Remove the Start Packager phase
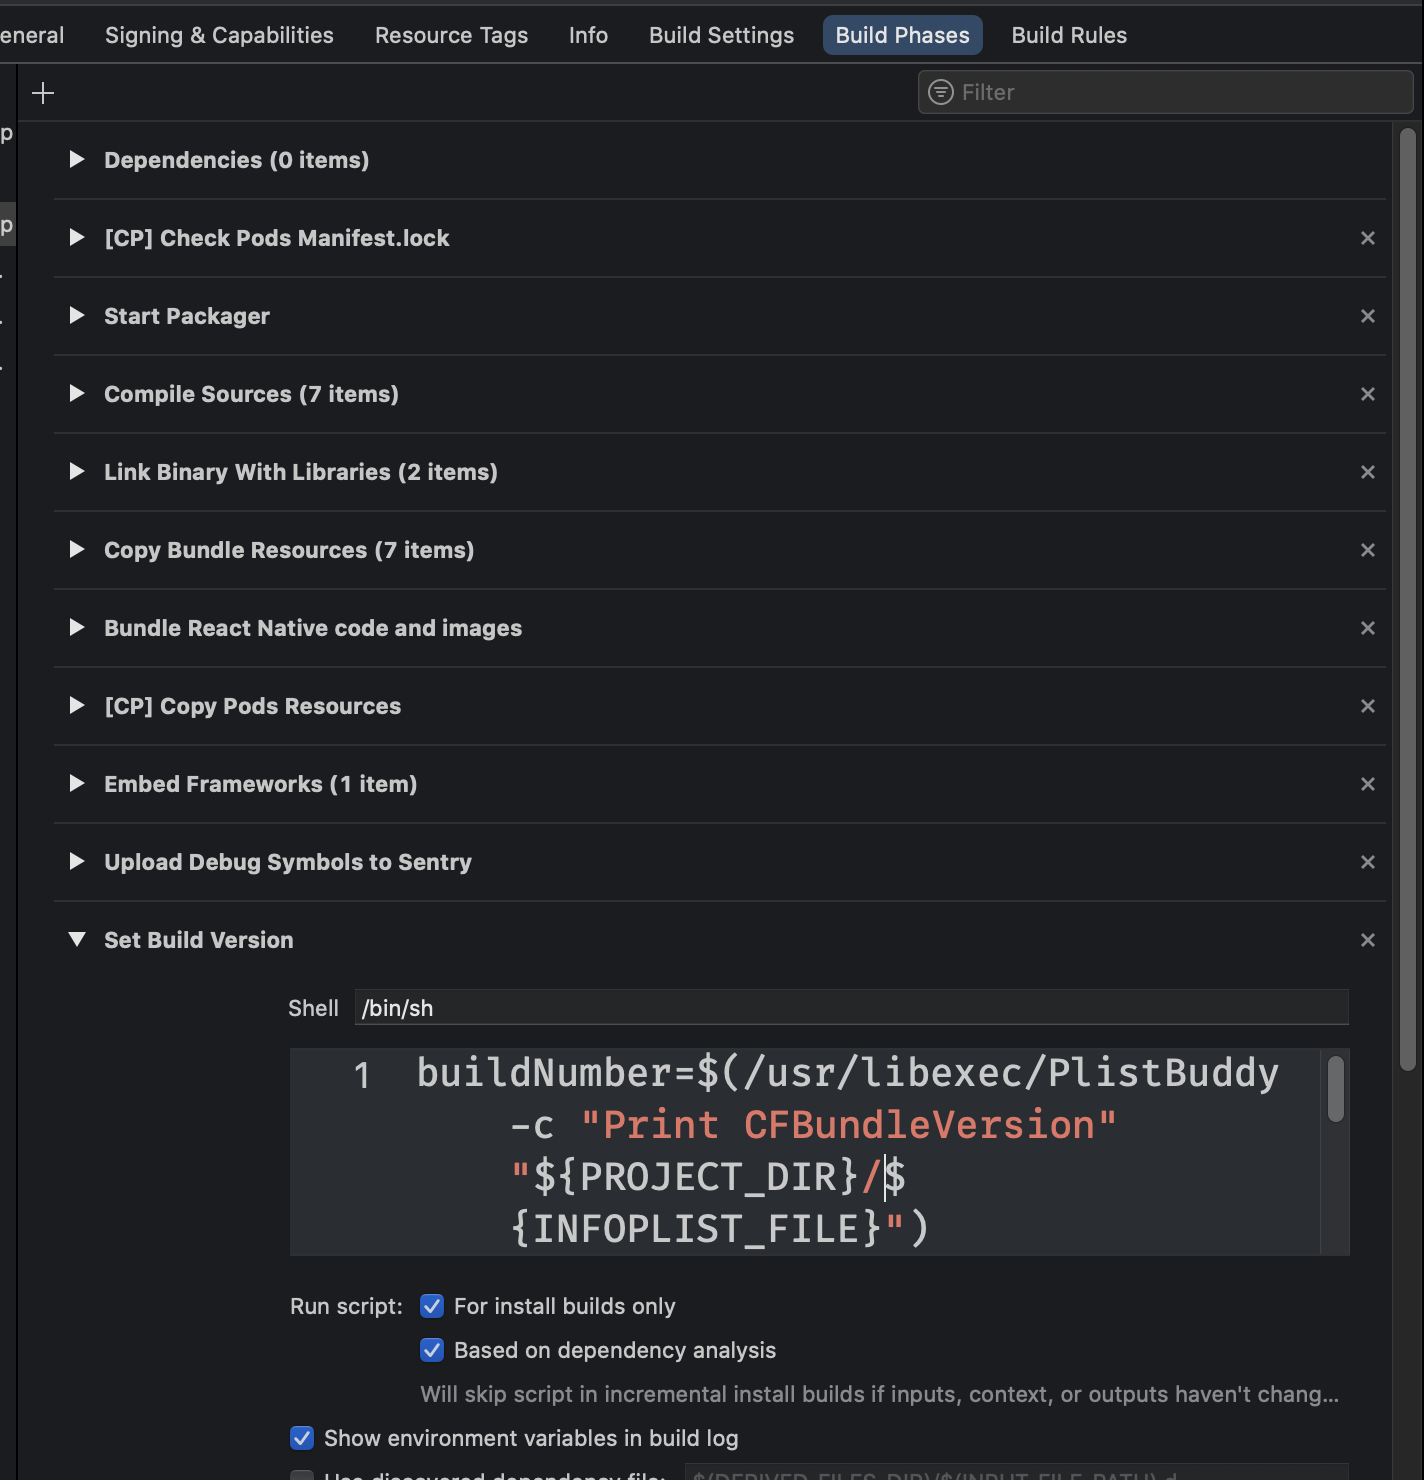This screenshot has height=1480, width=1424. [x=1368, y=316]
